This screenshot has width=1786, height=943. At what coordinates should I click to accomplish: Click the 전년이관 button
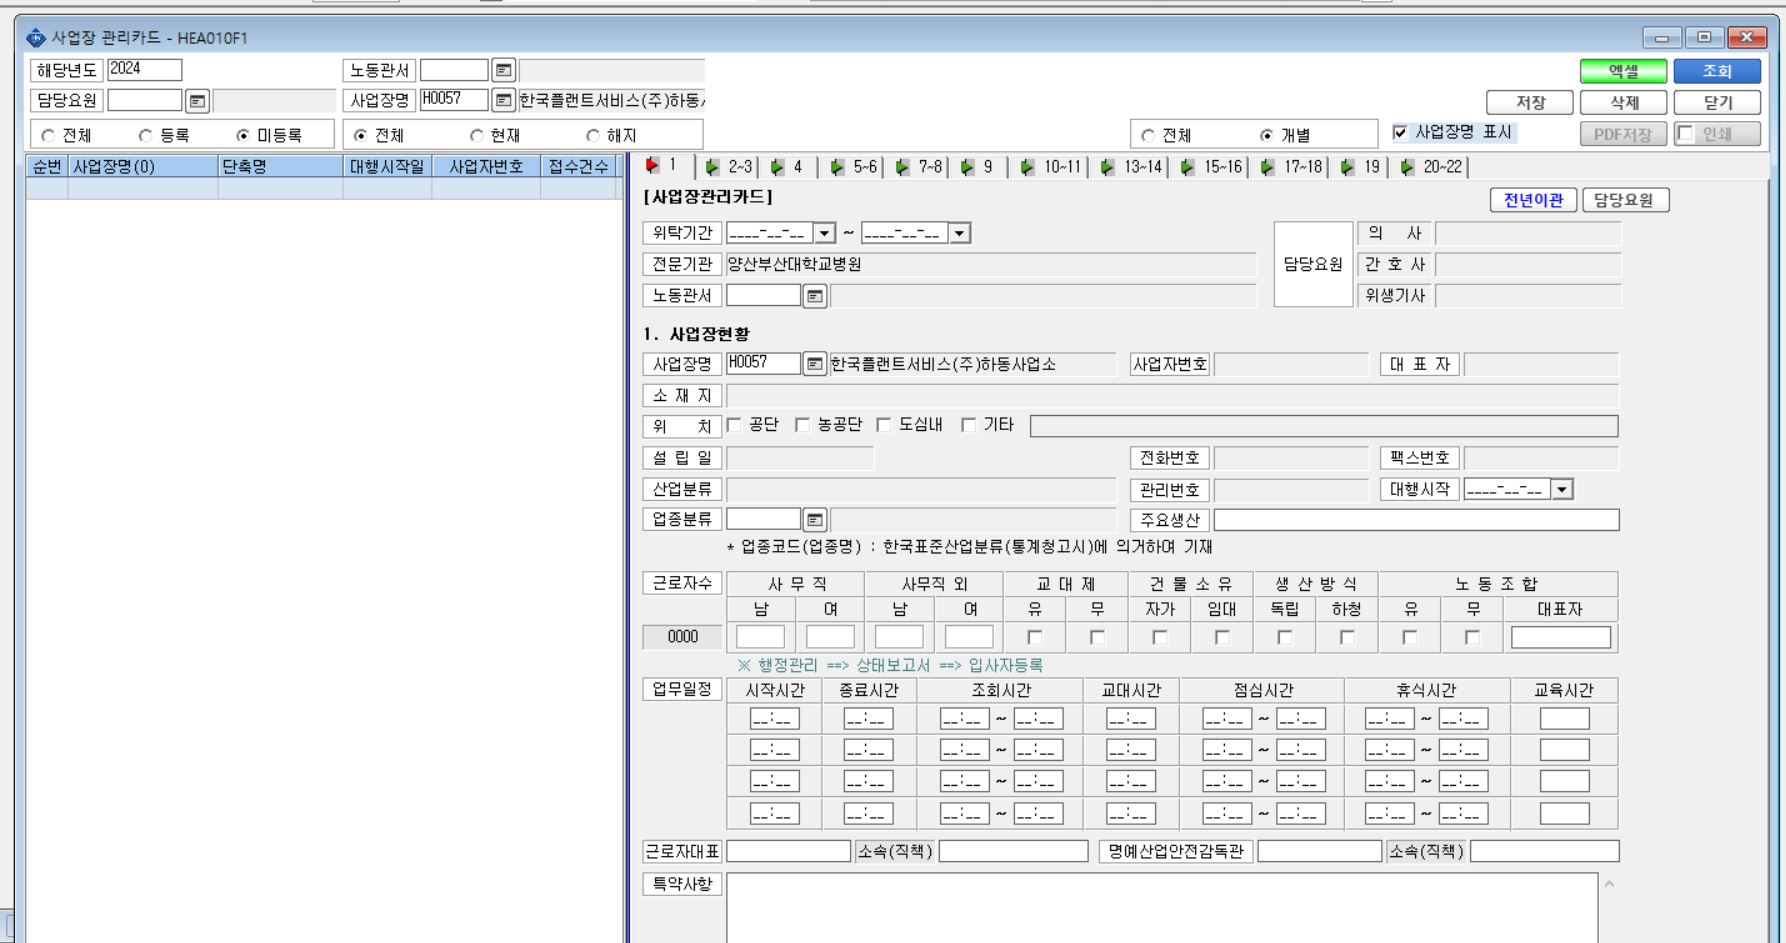point(1533,200)
